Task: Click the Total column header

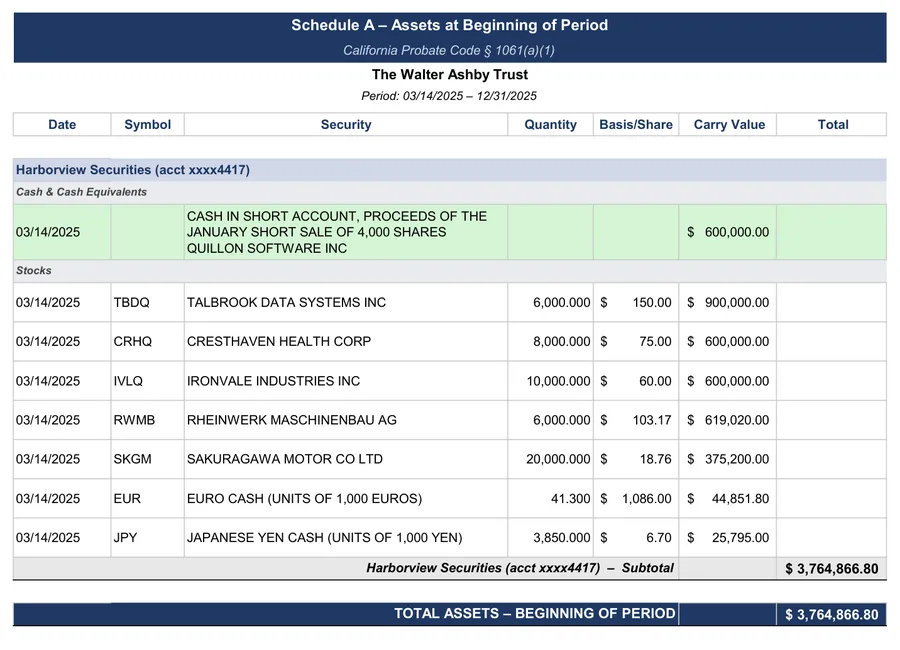Action: [832, 125]
